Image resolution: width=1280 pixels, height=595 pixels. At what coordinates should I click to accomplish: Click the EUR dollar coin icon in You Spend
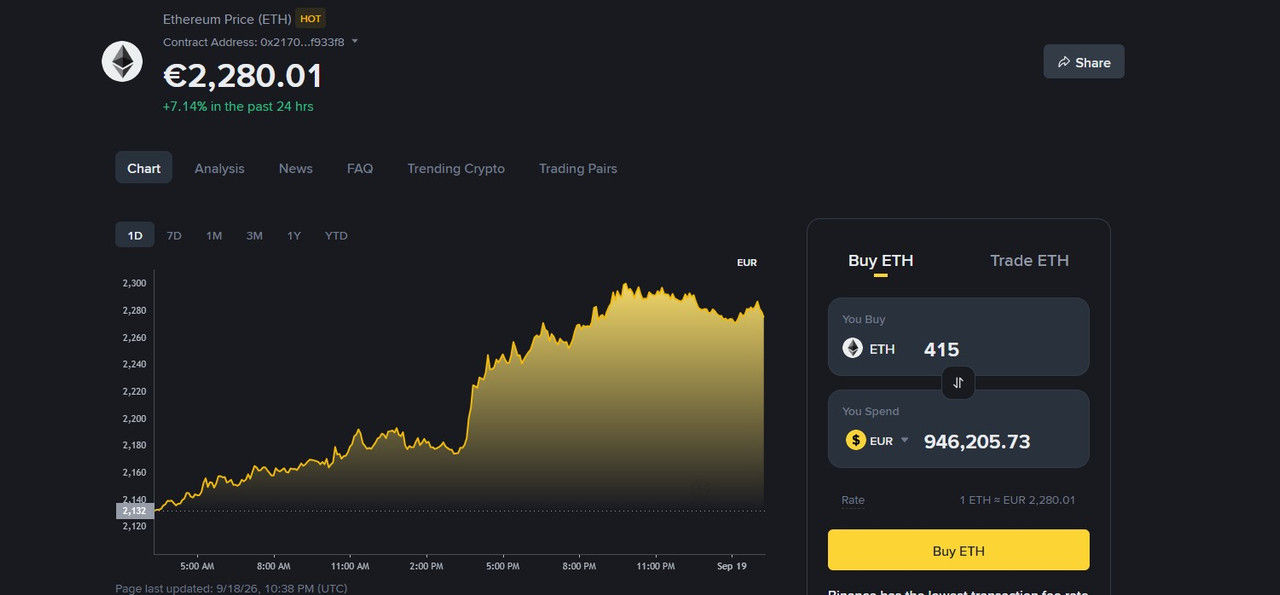pos(855,440)
